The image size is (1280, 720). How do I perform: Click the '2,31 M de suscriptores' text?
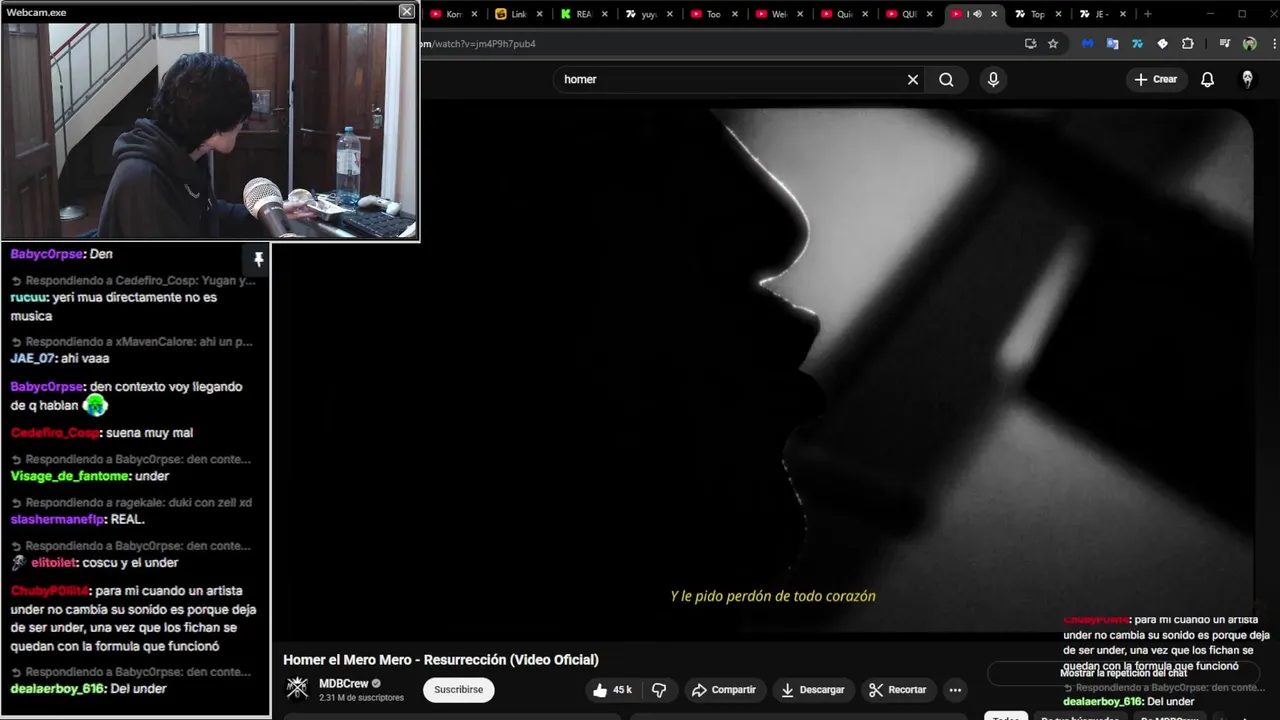pos(361,698)
